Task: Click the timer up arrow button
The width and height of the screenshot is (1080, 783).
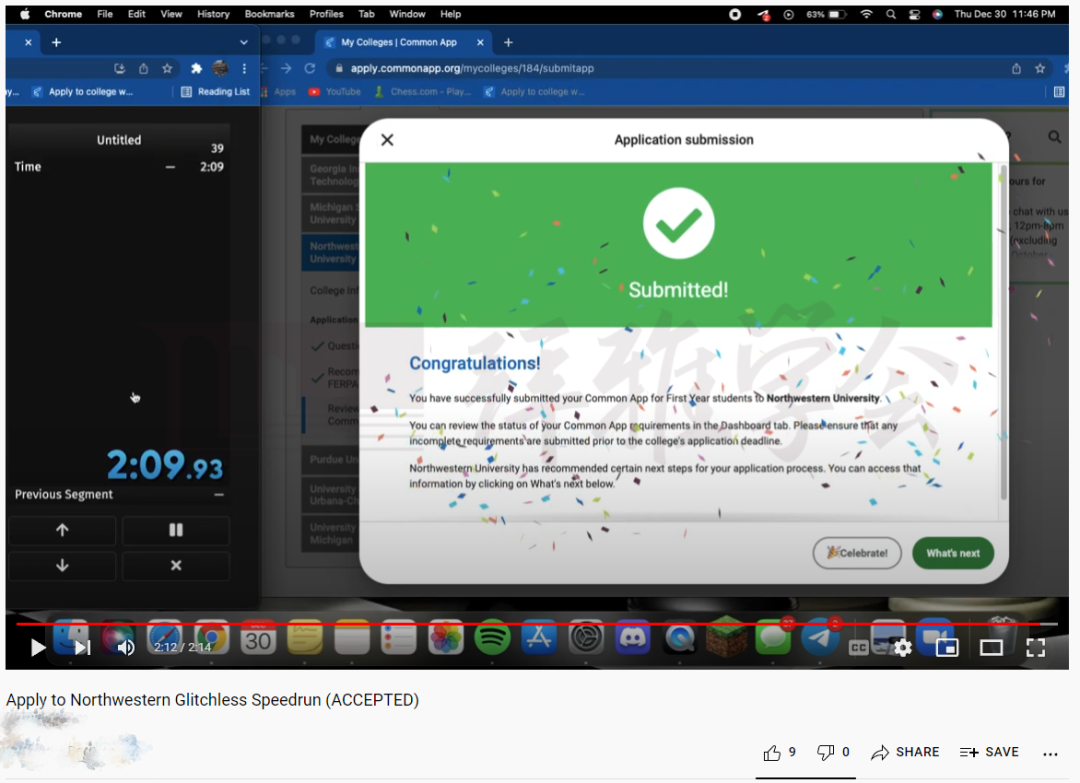Action: click(x=62, y=530)
